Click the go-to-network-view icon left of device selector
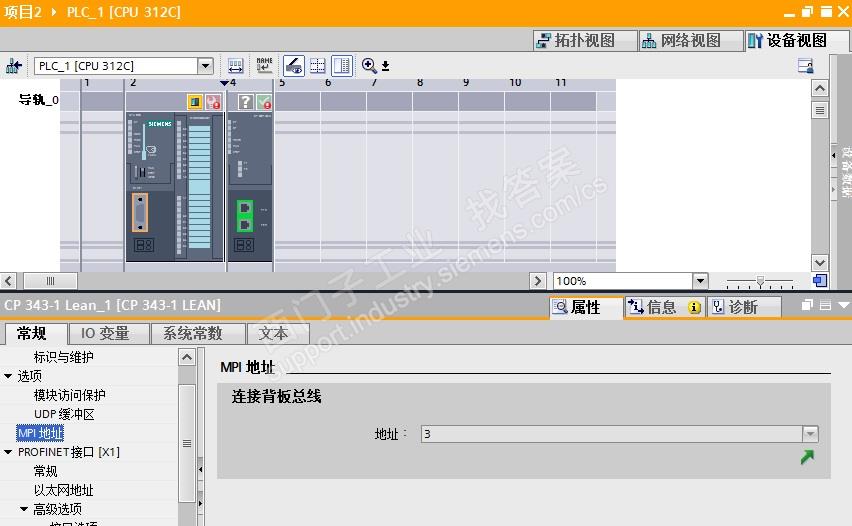This screenshot has width=852, height=526. pyautogui.click(x=14, y=66)
